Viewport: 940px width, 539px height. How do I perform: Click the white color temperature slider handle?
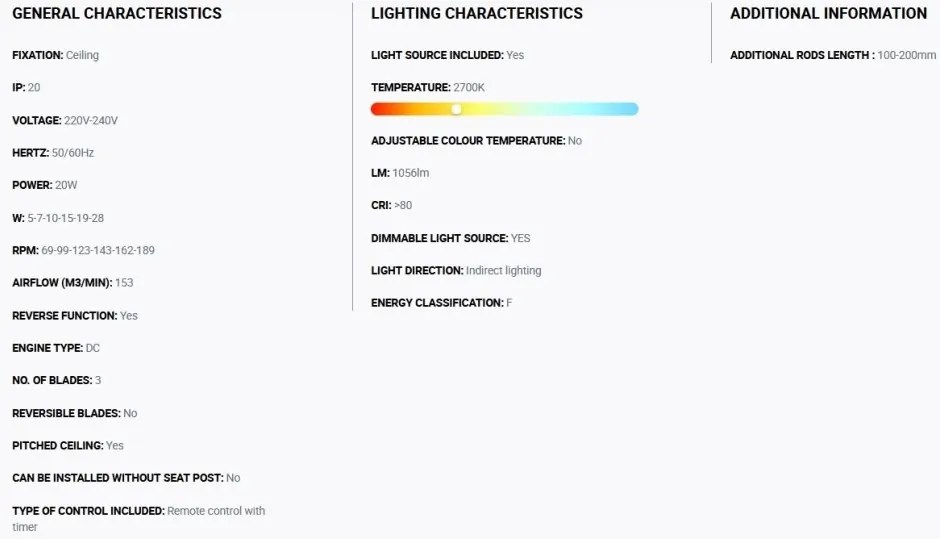456,109
